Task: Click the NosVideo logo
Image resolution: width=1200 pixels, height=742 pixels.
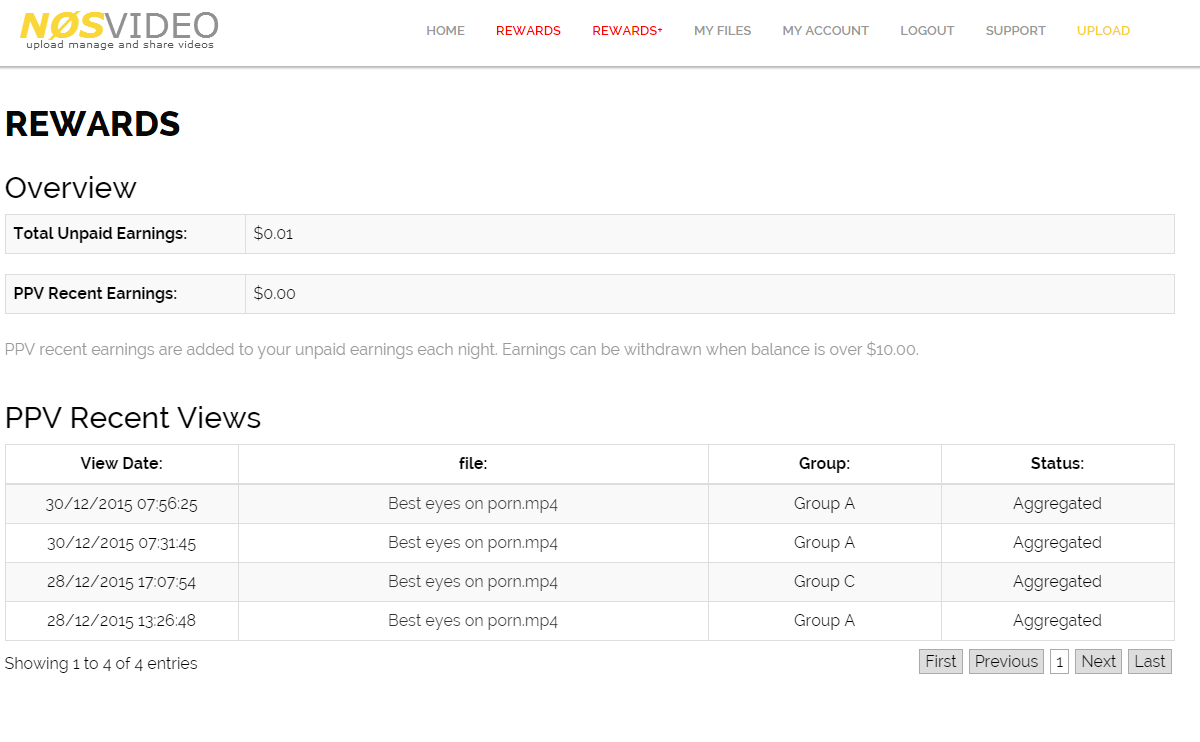Action: tap(119, 30)
